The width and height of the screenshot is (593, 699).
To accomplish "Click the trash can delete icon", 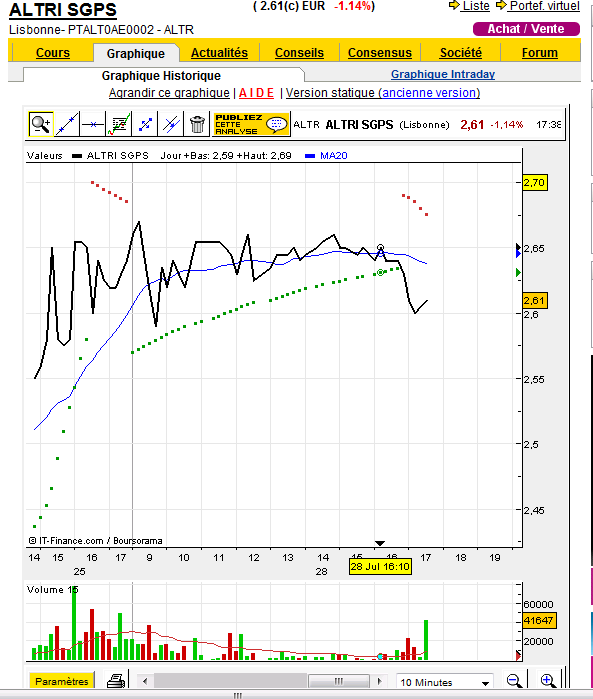I will (197, 124).
